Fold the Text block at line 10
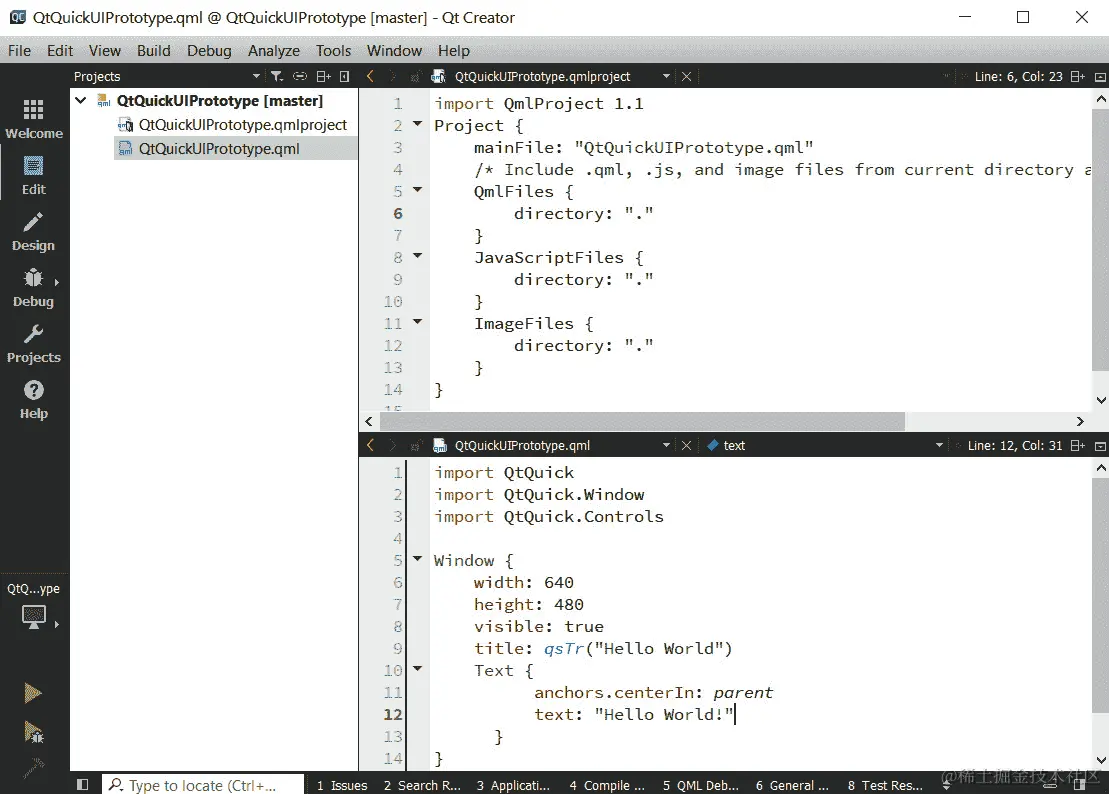The image size is (1109, 794). coord(417,668)
